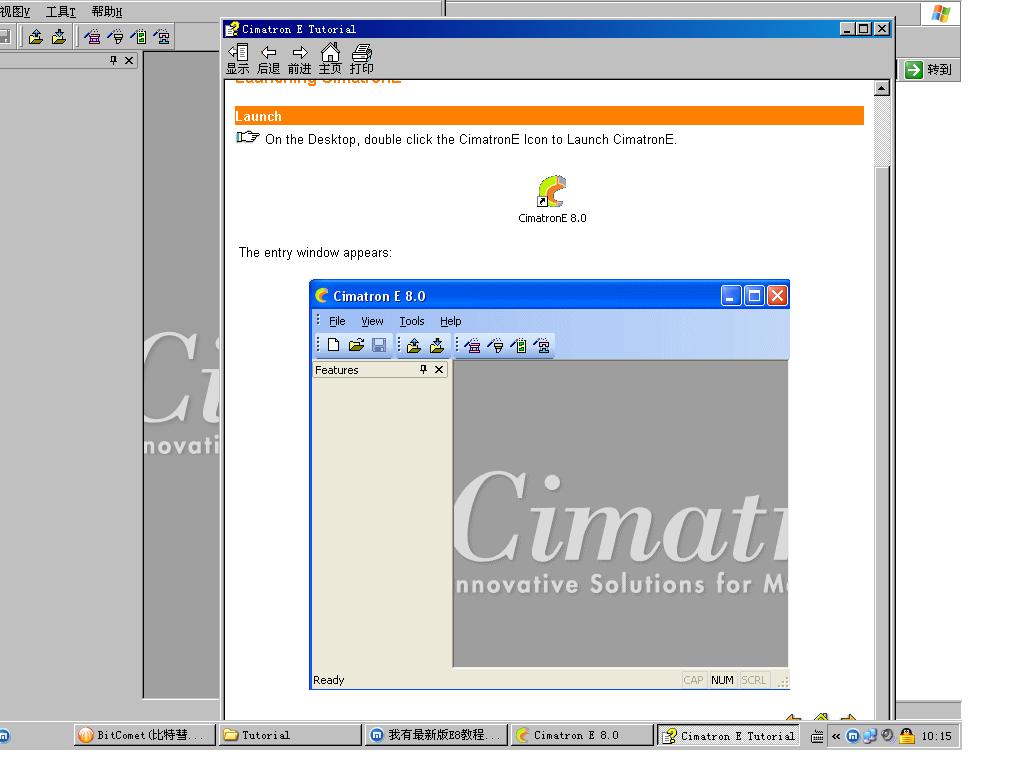This screenshot has width=1024, height=768.
Task: Click Save disk icon in the tutorial's screenshot
Action: pos(379,345)
